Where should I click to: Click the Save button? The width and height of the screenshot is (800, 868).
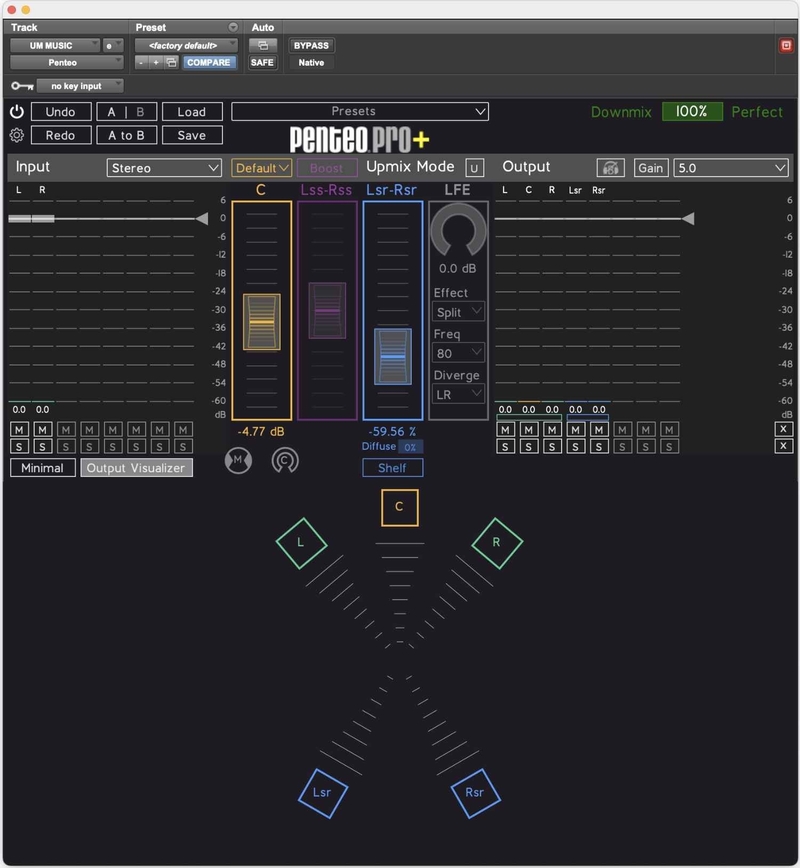point(192,135)
